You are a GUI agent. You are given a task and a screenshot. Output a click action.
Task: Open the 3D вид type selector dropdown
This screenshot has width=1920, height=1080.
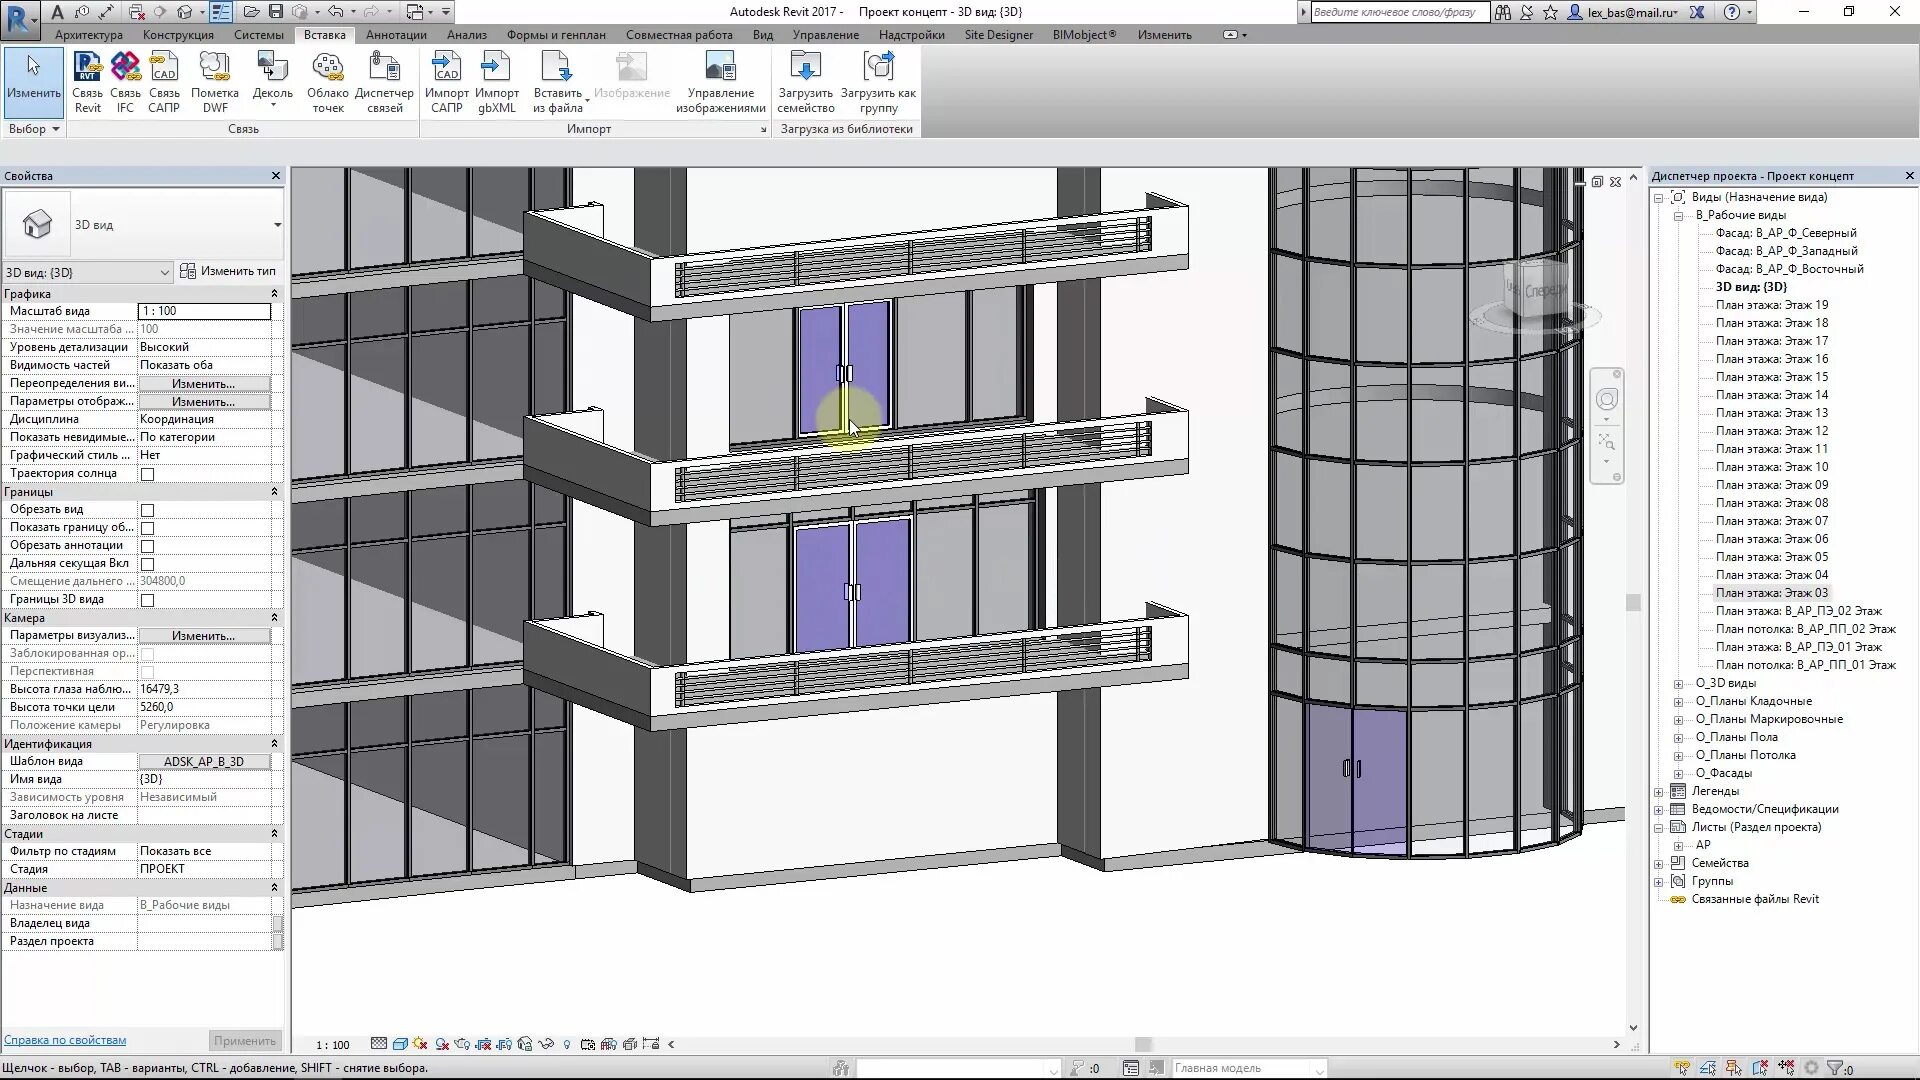[277, 225]
